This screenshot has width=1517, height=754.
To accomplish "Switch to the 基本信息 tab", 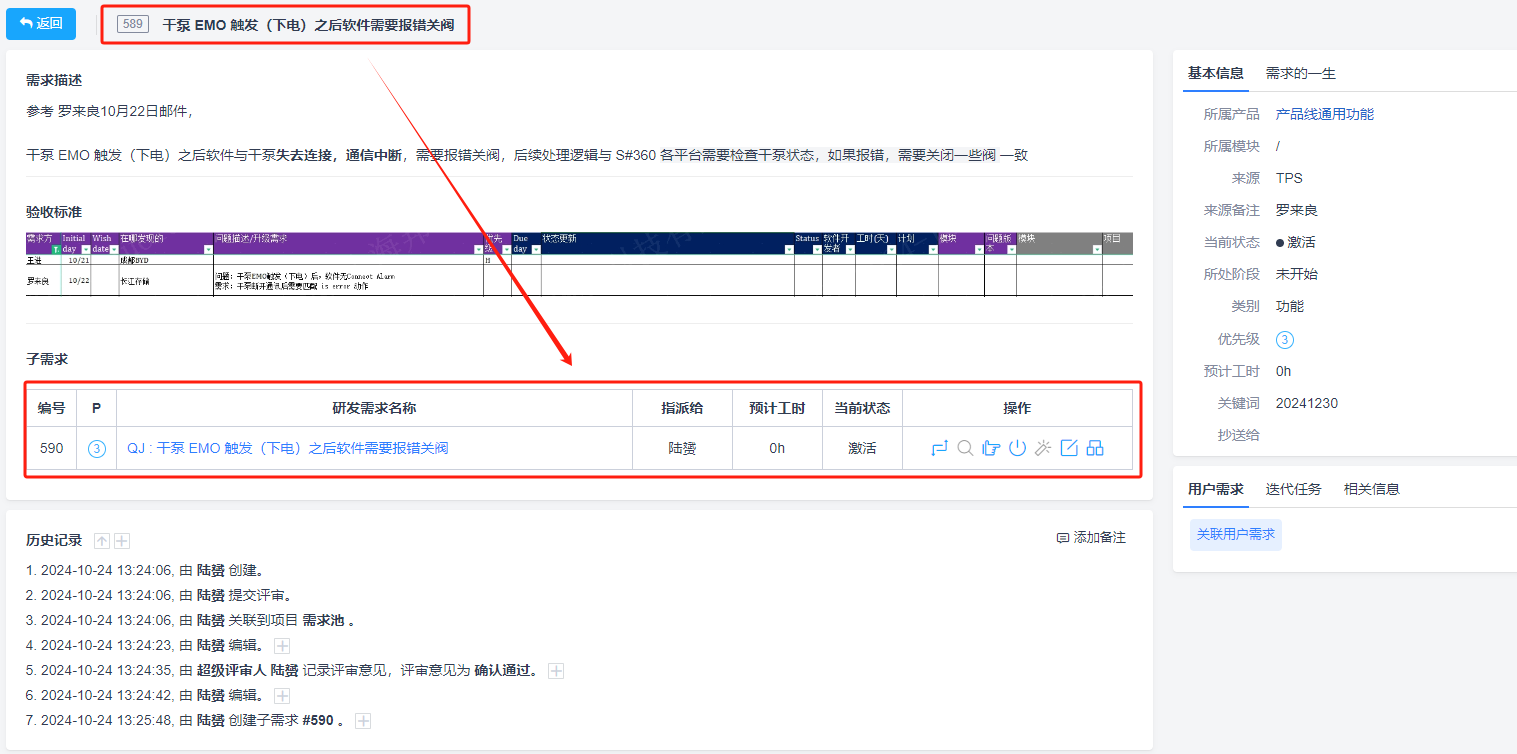I will tap(1216, 73).
